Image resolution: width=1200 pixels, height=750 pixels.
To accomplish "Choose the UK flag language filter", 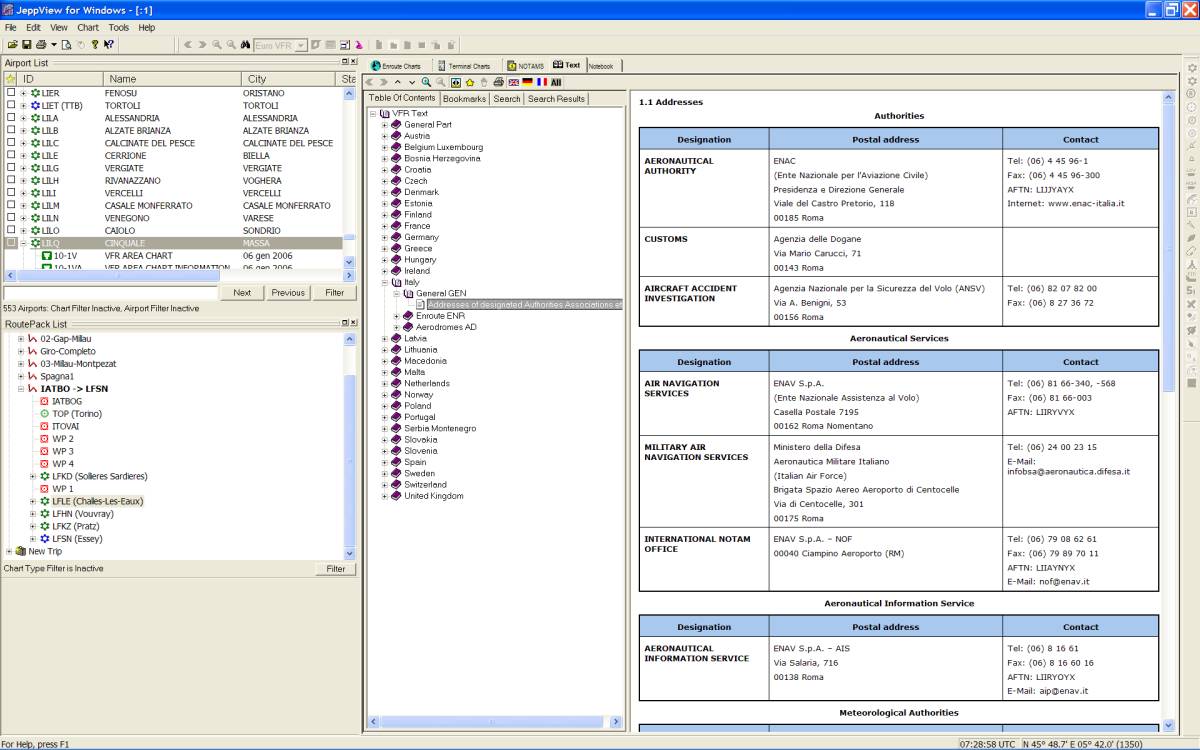I will click(513, 82).
